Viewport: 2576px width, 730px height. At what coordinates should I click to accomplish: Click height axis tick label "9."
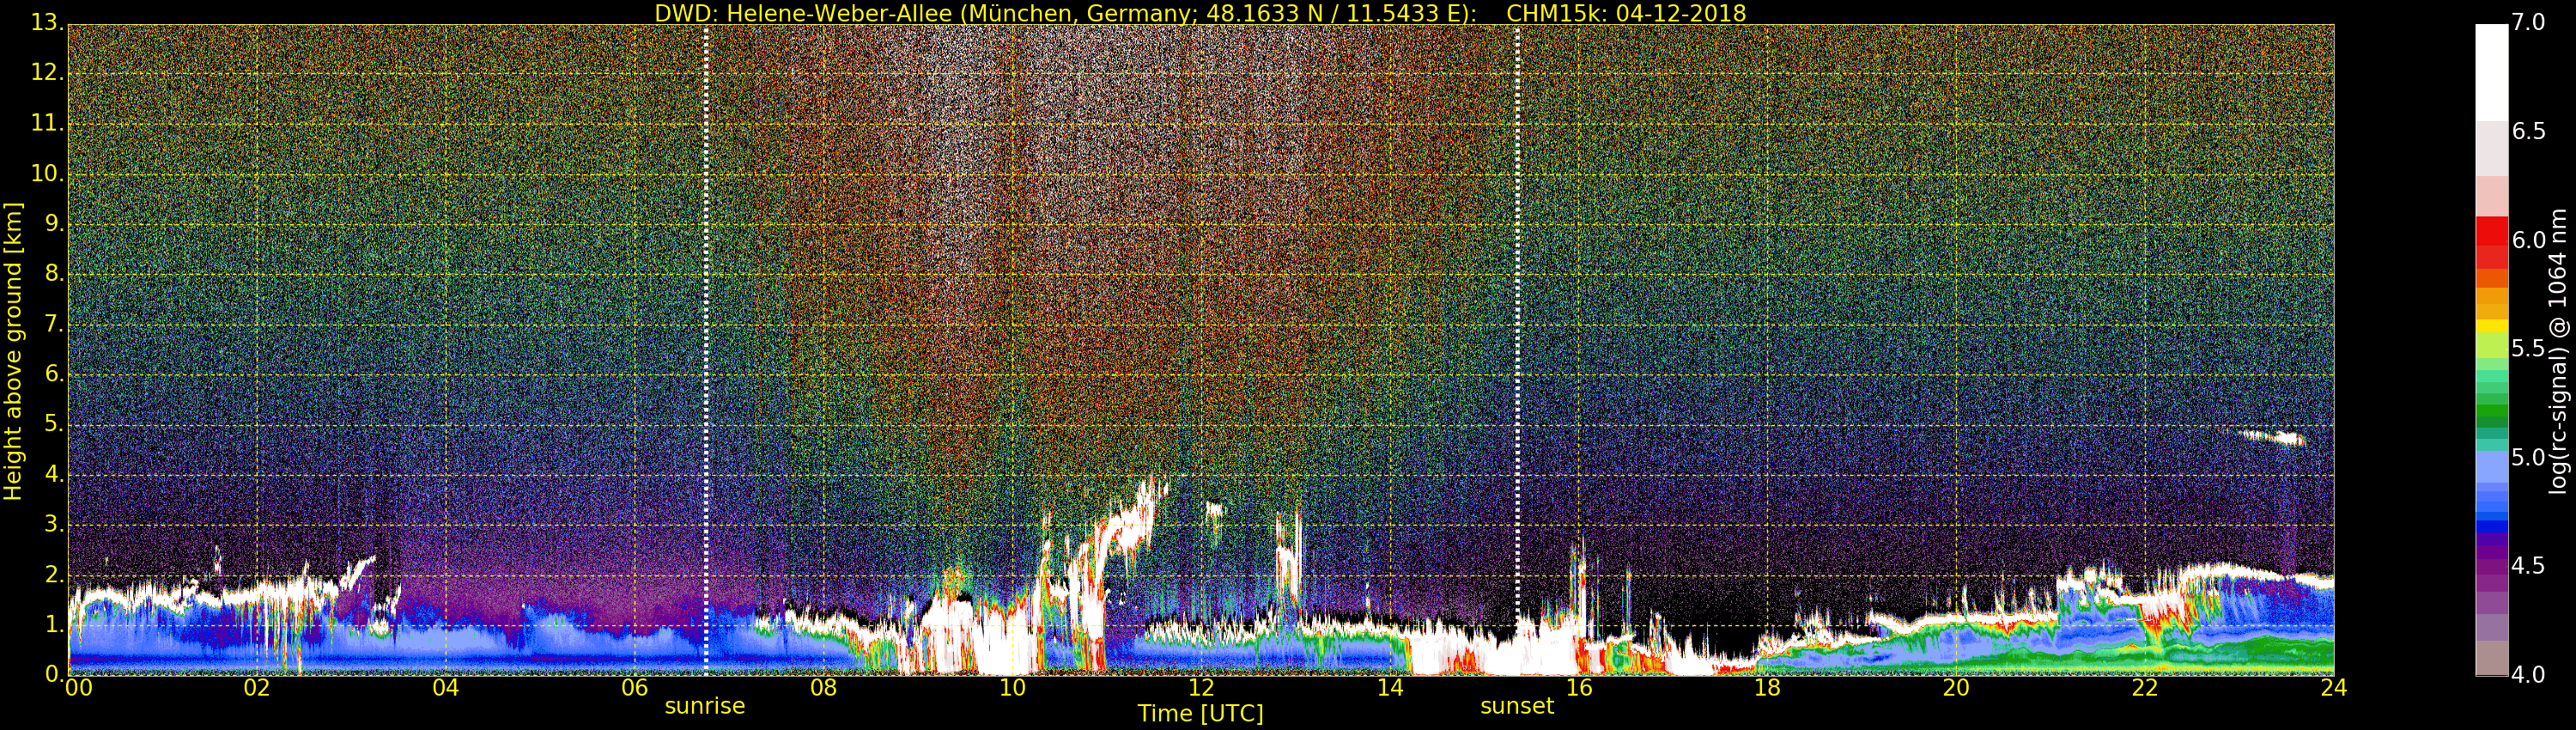53,223
